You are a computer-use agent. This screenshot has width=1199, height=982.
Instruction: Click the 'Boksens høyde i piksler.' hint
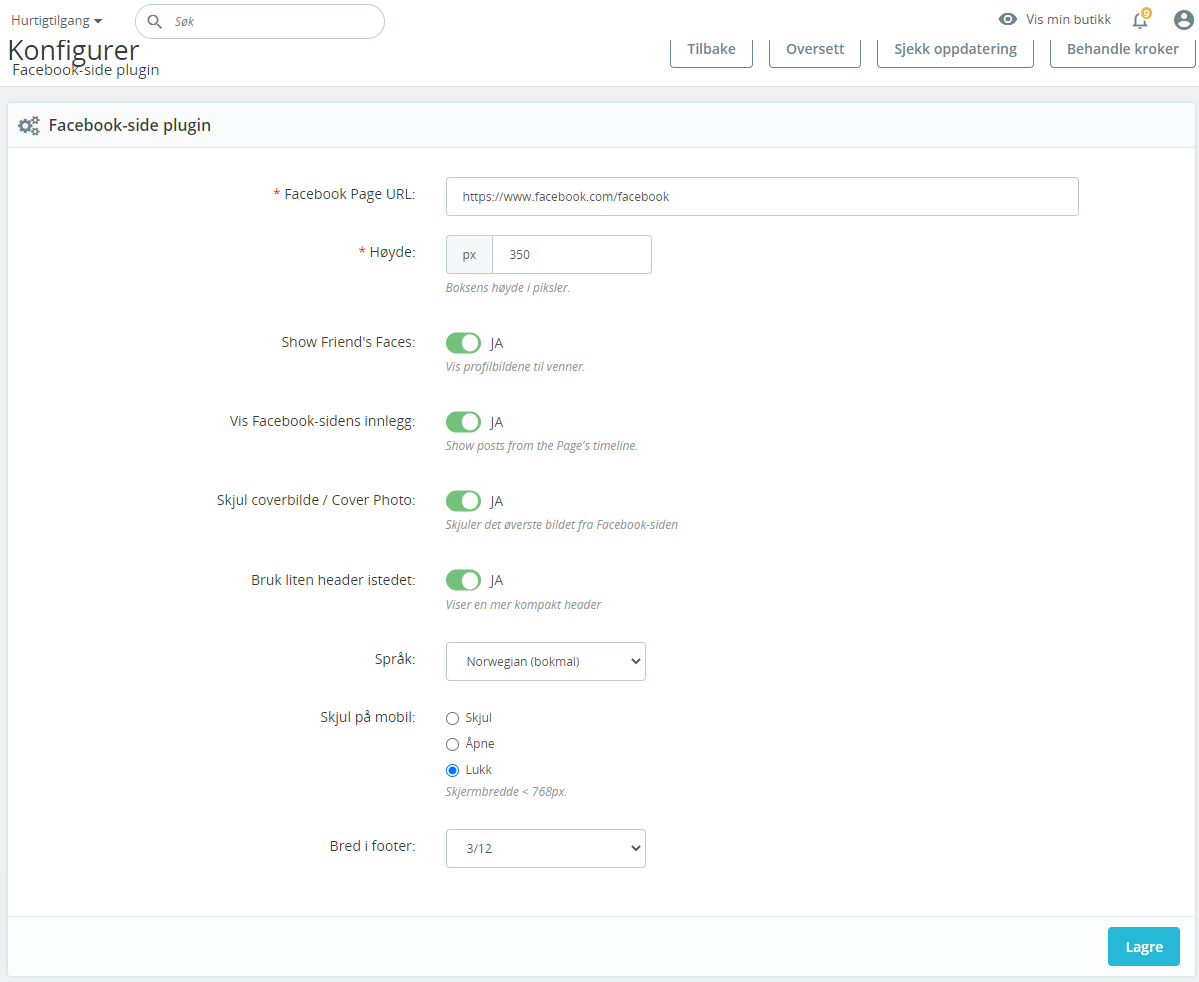tap(508, 288)
